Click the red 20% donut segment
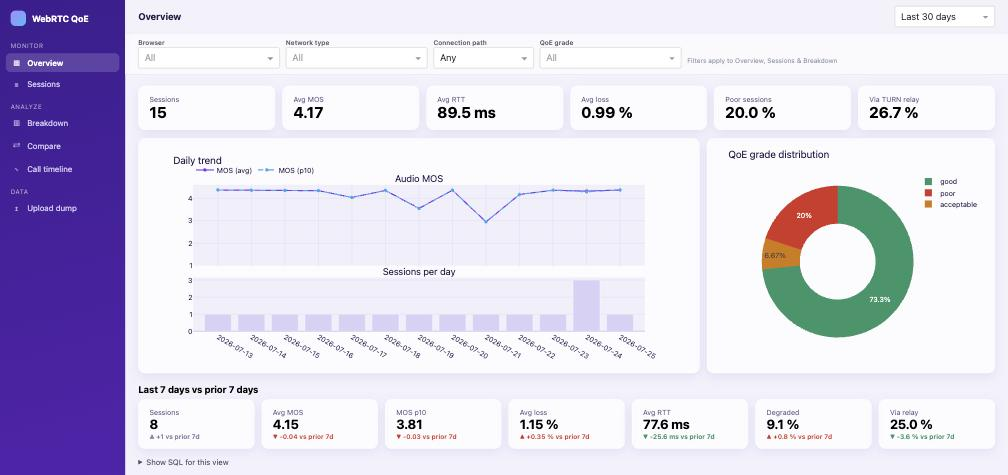 [x=804, y=215]
